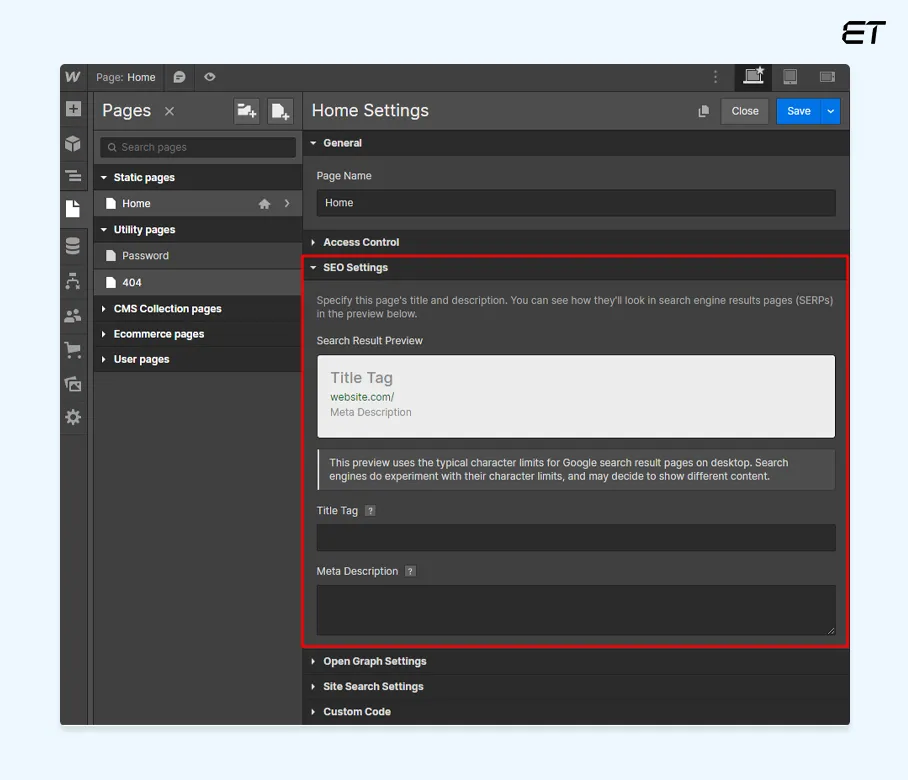Screen dimensions: 908x780
Task: Switch to mobile landscape breakpoint
Action: click(828, 77)
